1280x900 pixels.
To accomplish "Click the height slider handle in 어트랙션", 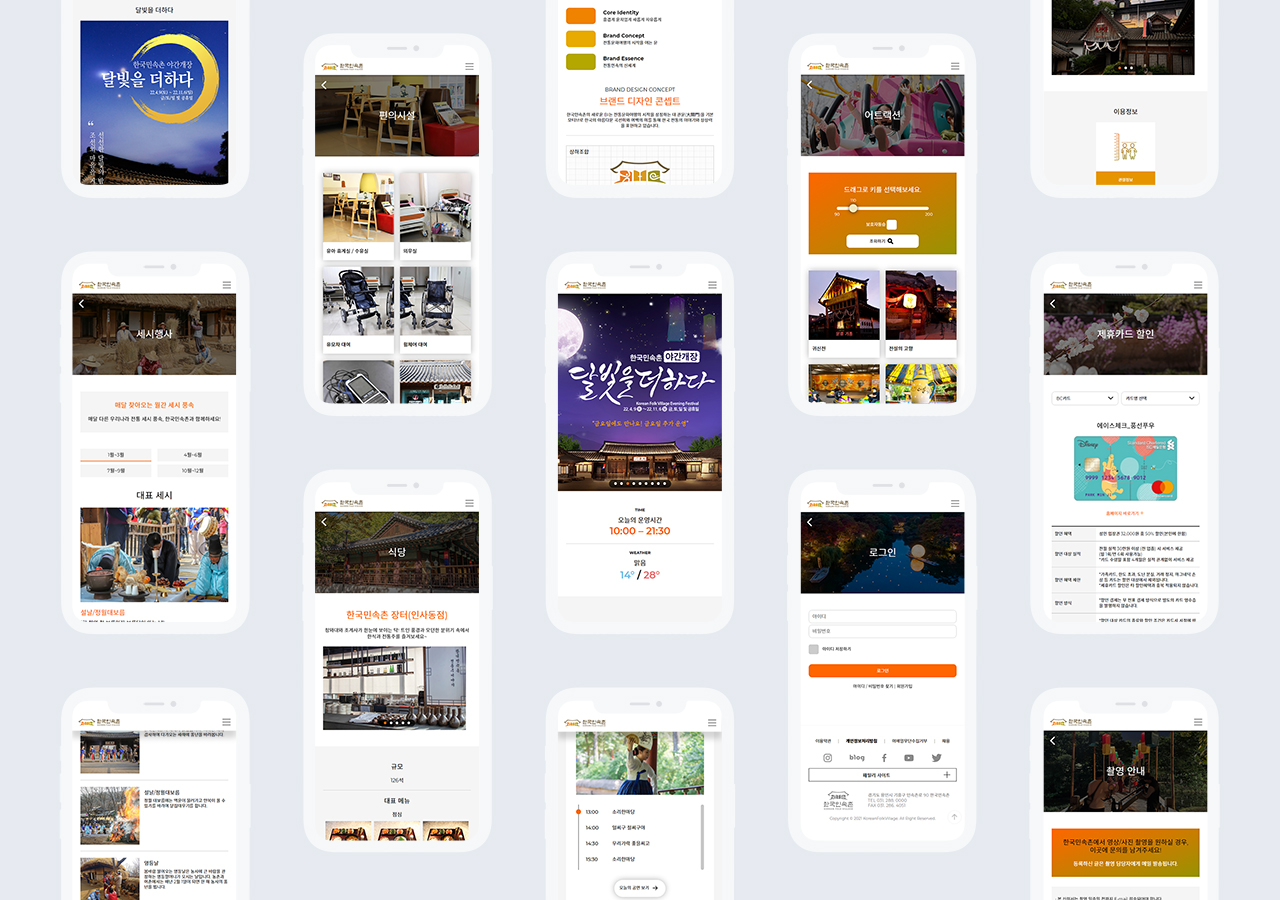I will (x=853, y=208).
